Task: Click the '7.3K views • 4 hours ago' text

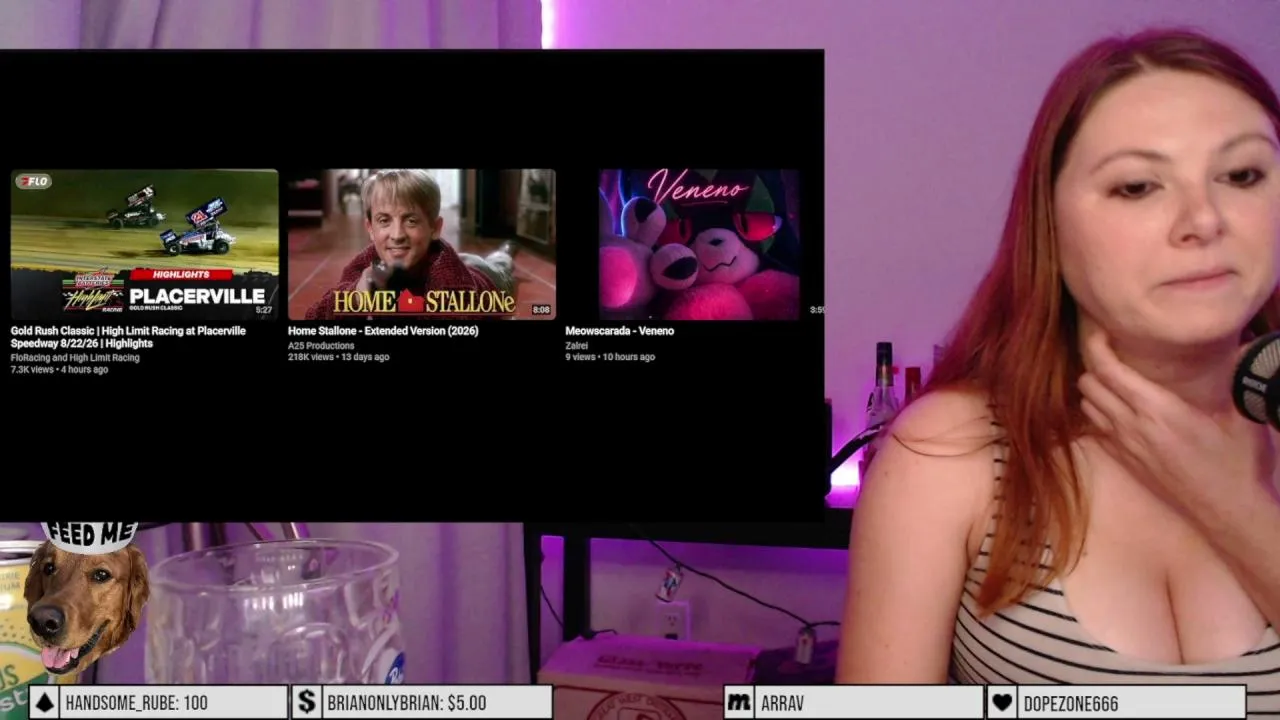Action: [x=59, y=370]
